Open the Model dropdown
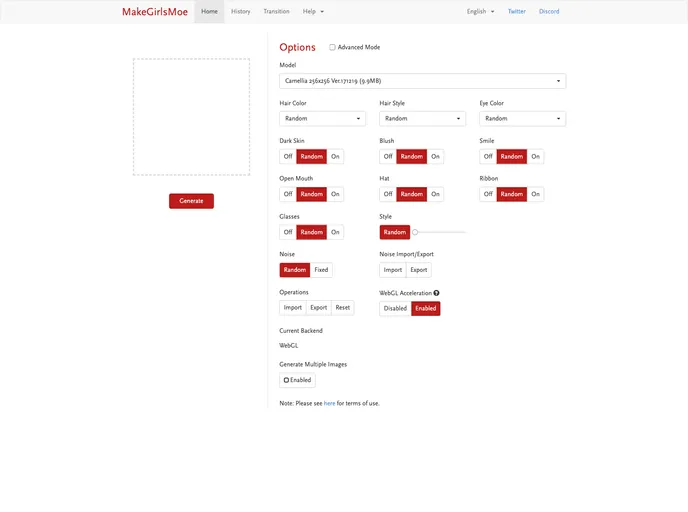Screen dimensions: 688x512 click(422, 81)
